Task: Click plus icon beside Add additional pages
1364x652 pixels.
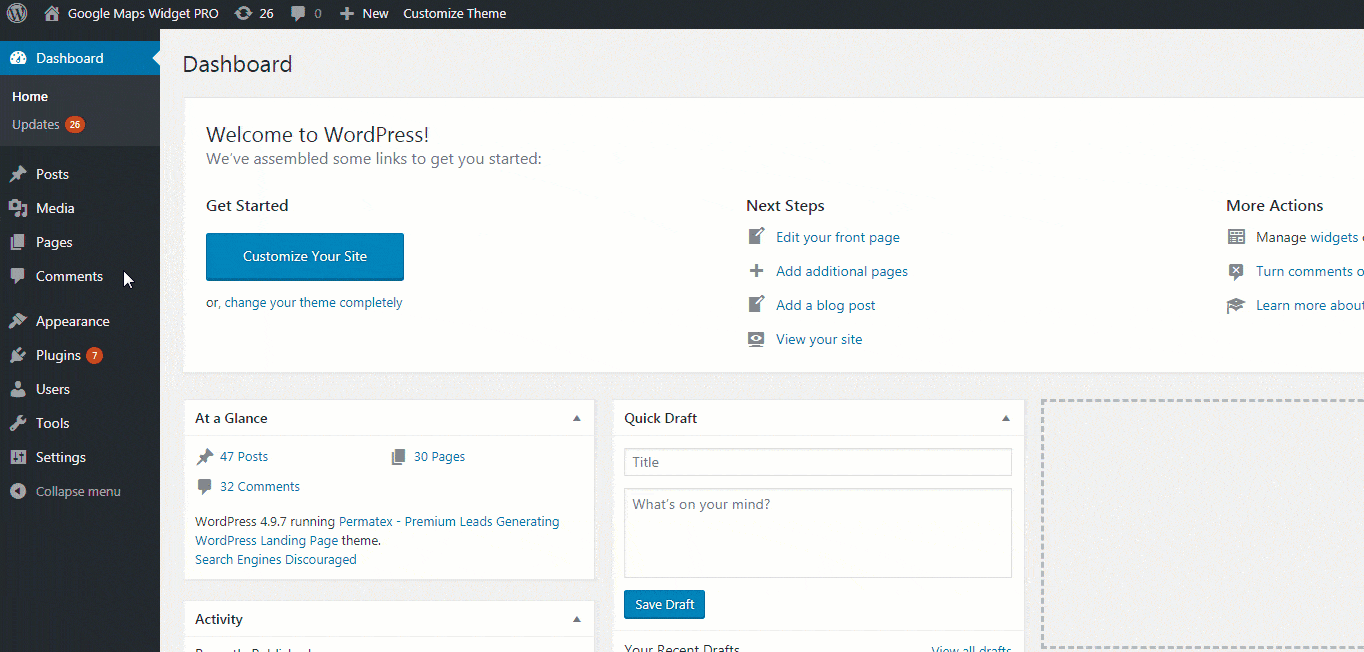Action: [x=756, y=271]
